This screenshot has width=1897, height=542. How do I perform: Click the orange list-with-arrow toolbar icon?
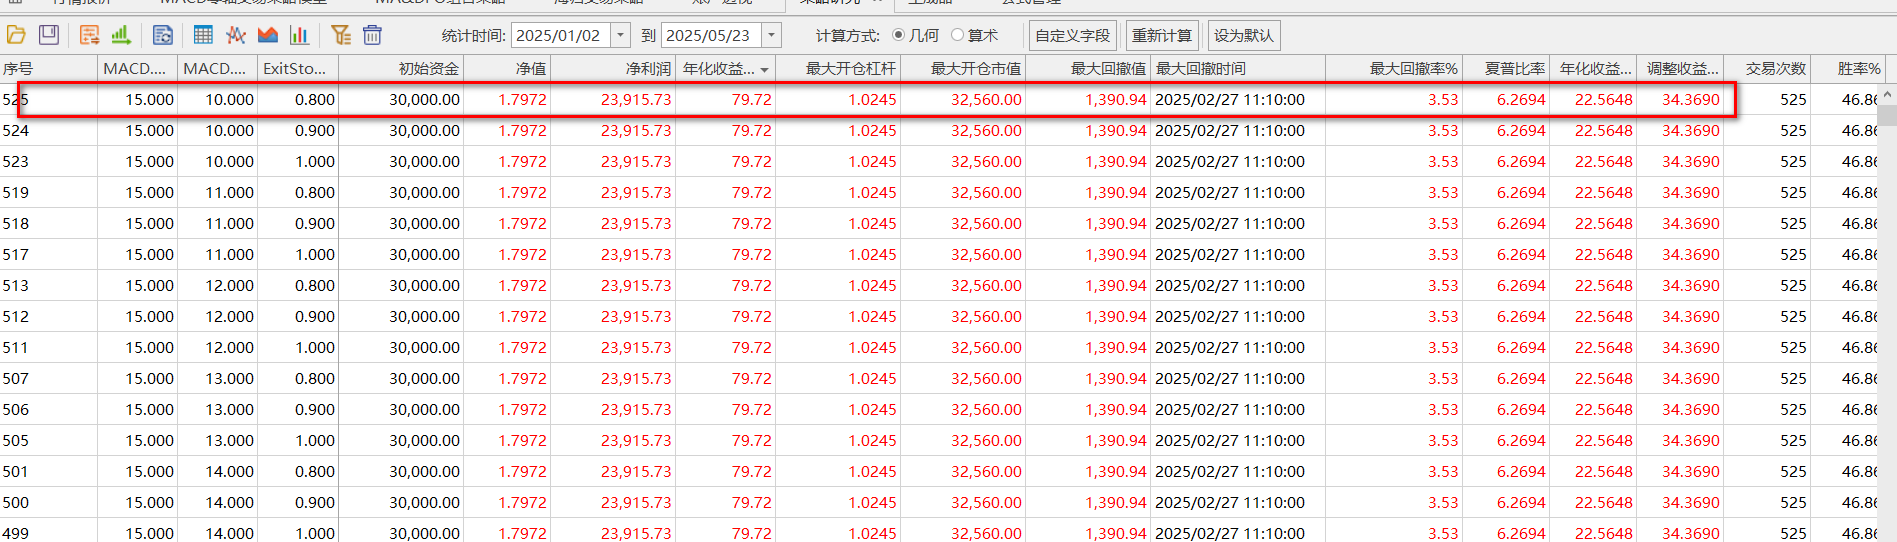pos(90,35)
